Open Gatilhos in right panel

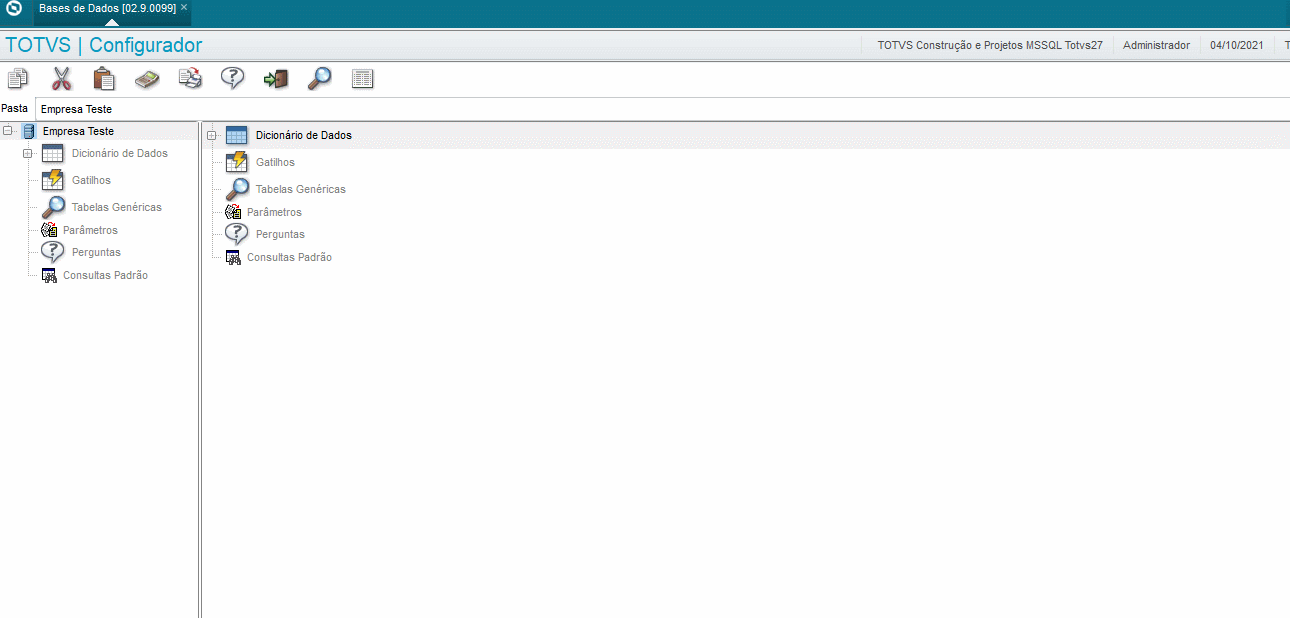(x=275, y=162)
